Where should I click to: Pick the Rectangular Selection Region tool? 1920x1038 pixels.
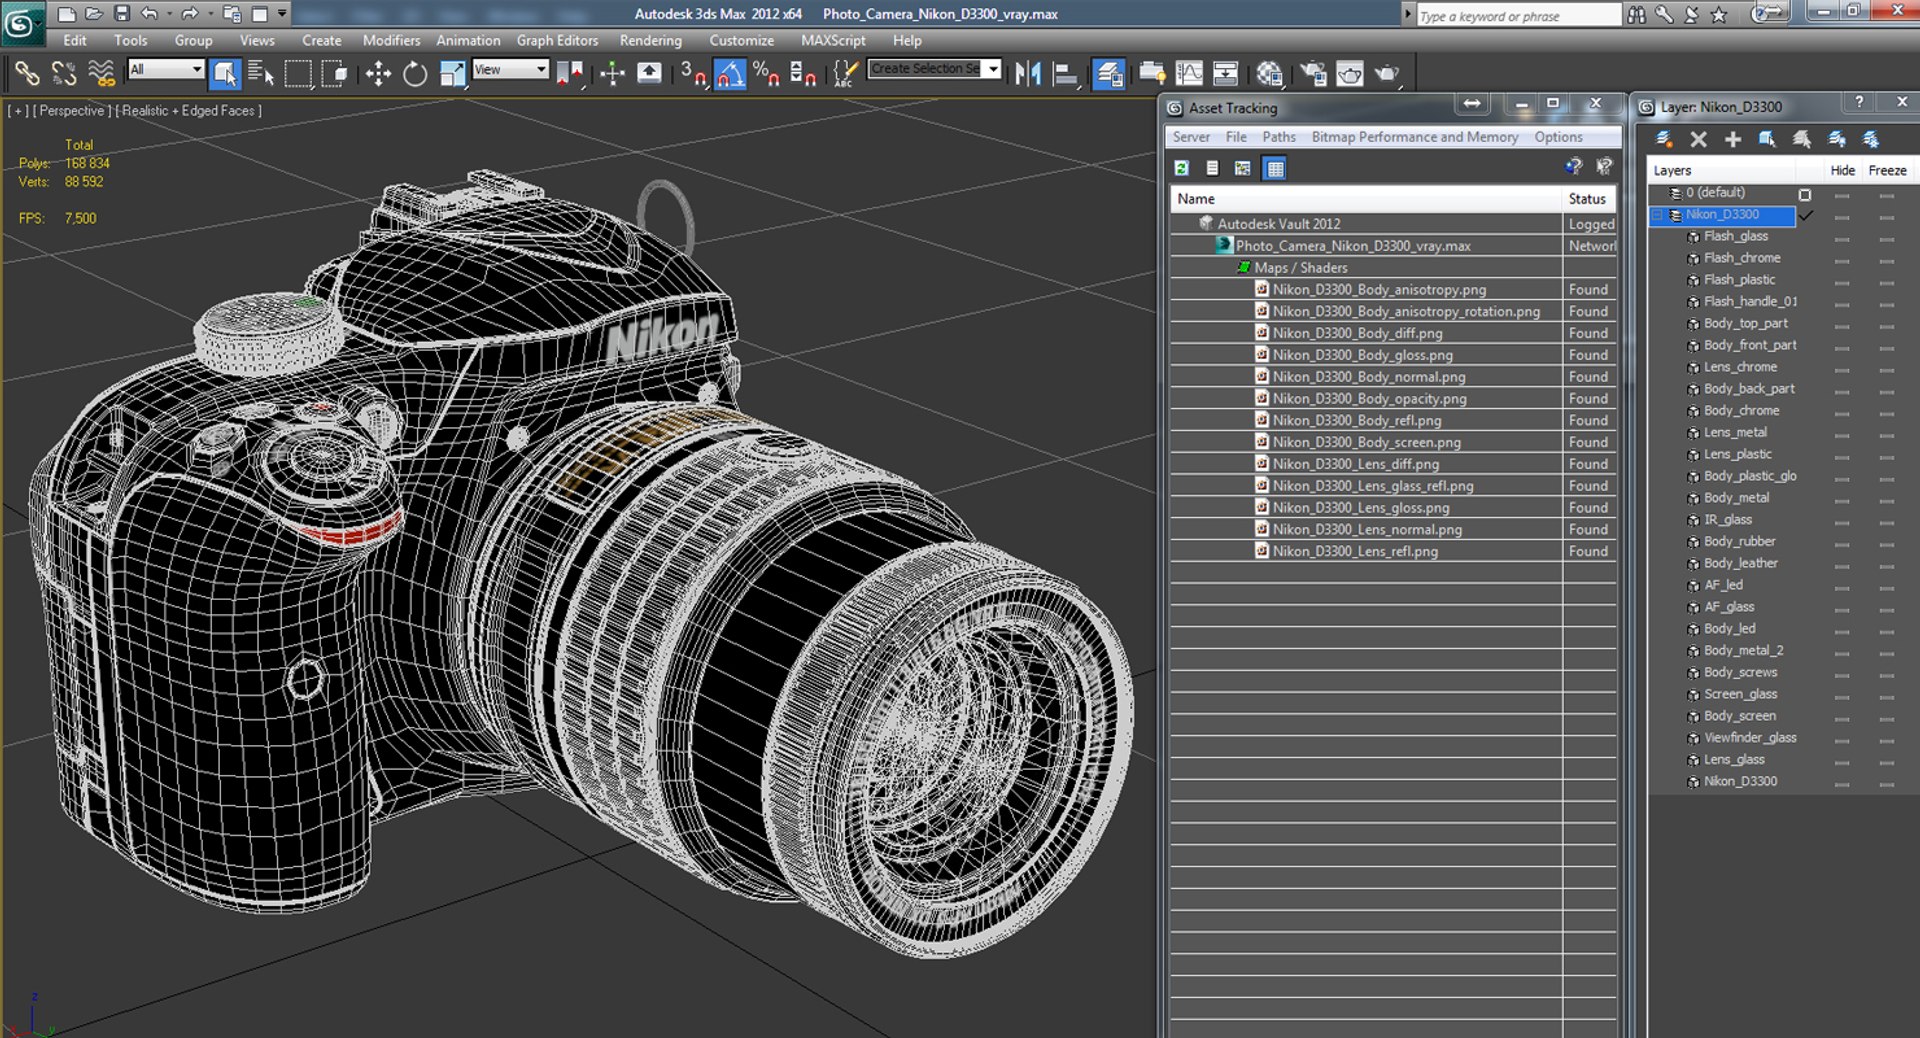point(298,73)
